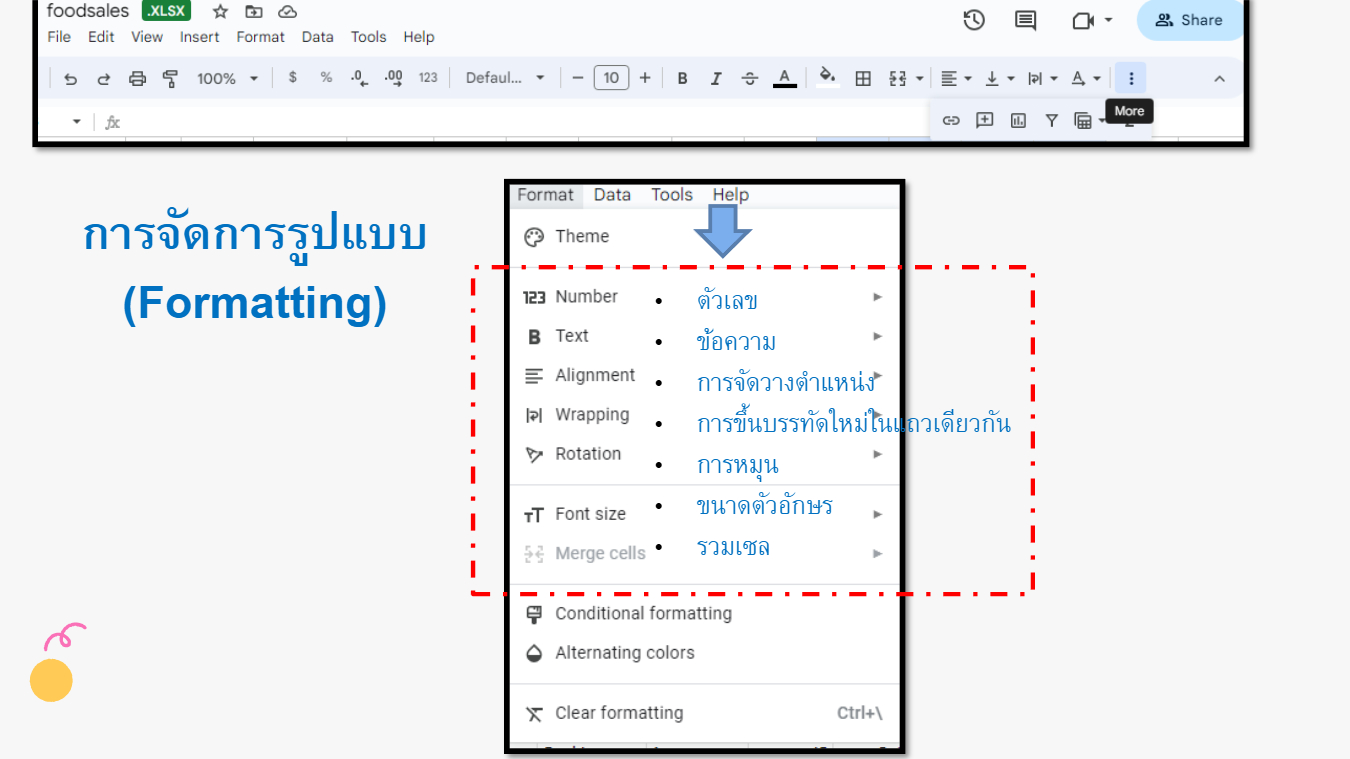This screenshot has width=1350, height=759.
Task: Open version history clock icon
Action: coord(974,20)
